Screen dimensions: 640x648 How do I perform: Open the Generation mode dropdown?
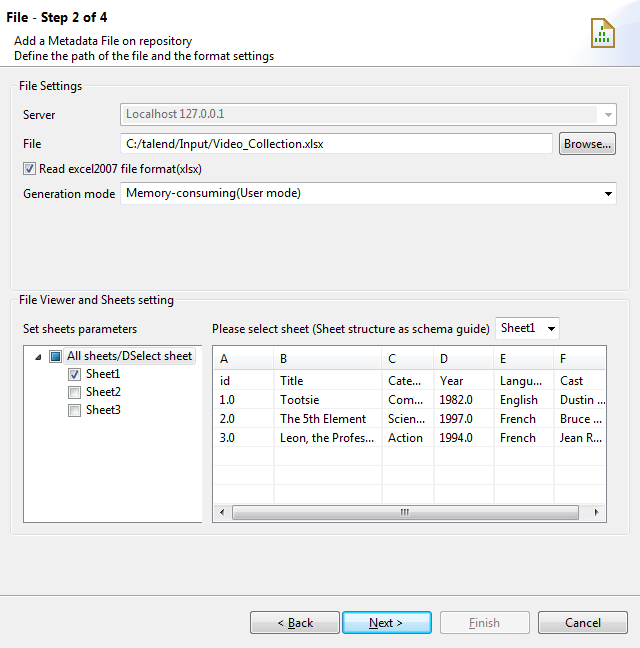(x=609, y=194)
